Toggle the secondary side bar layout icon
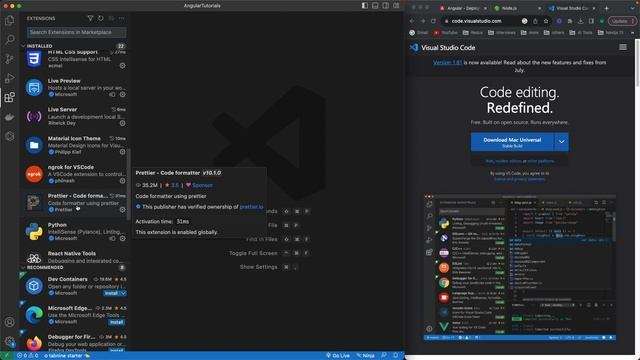 click(386, 6)
